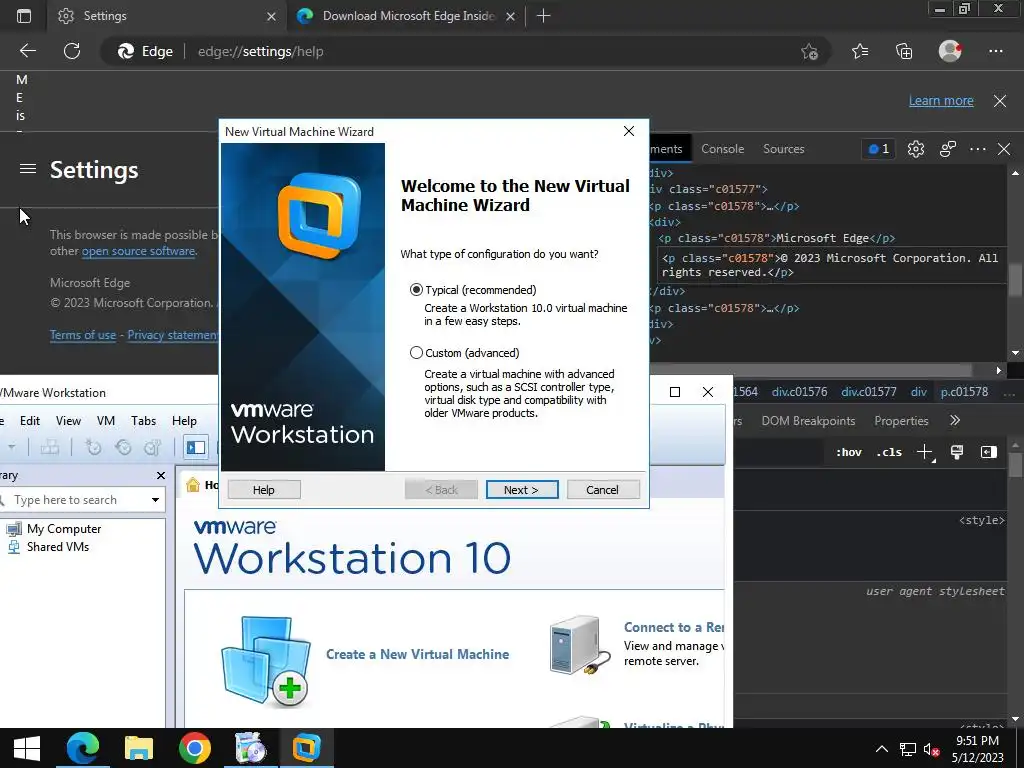Viewport: 1024px width, 768px height.
Task: Click the Learn more link in Edge
Action: tap(941, 101)
